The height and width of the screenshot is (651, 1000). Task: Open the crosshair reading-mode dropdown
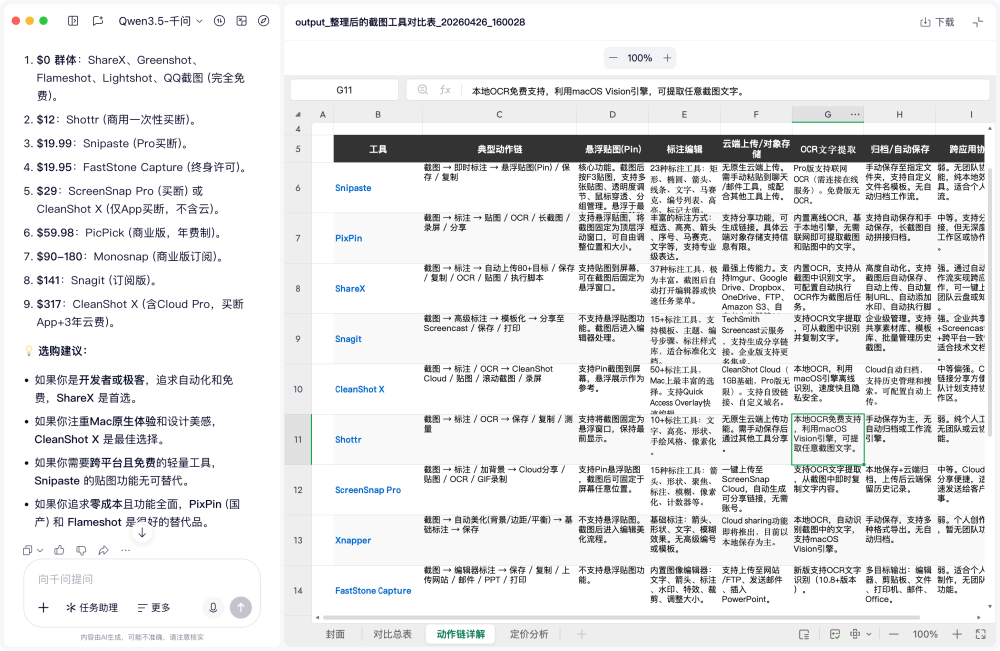pyautogui.click(x=860, y=634)
